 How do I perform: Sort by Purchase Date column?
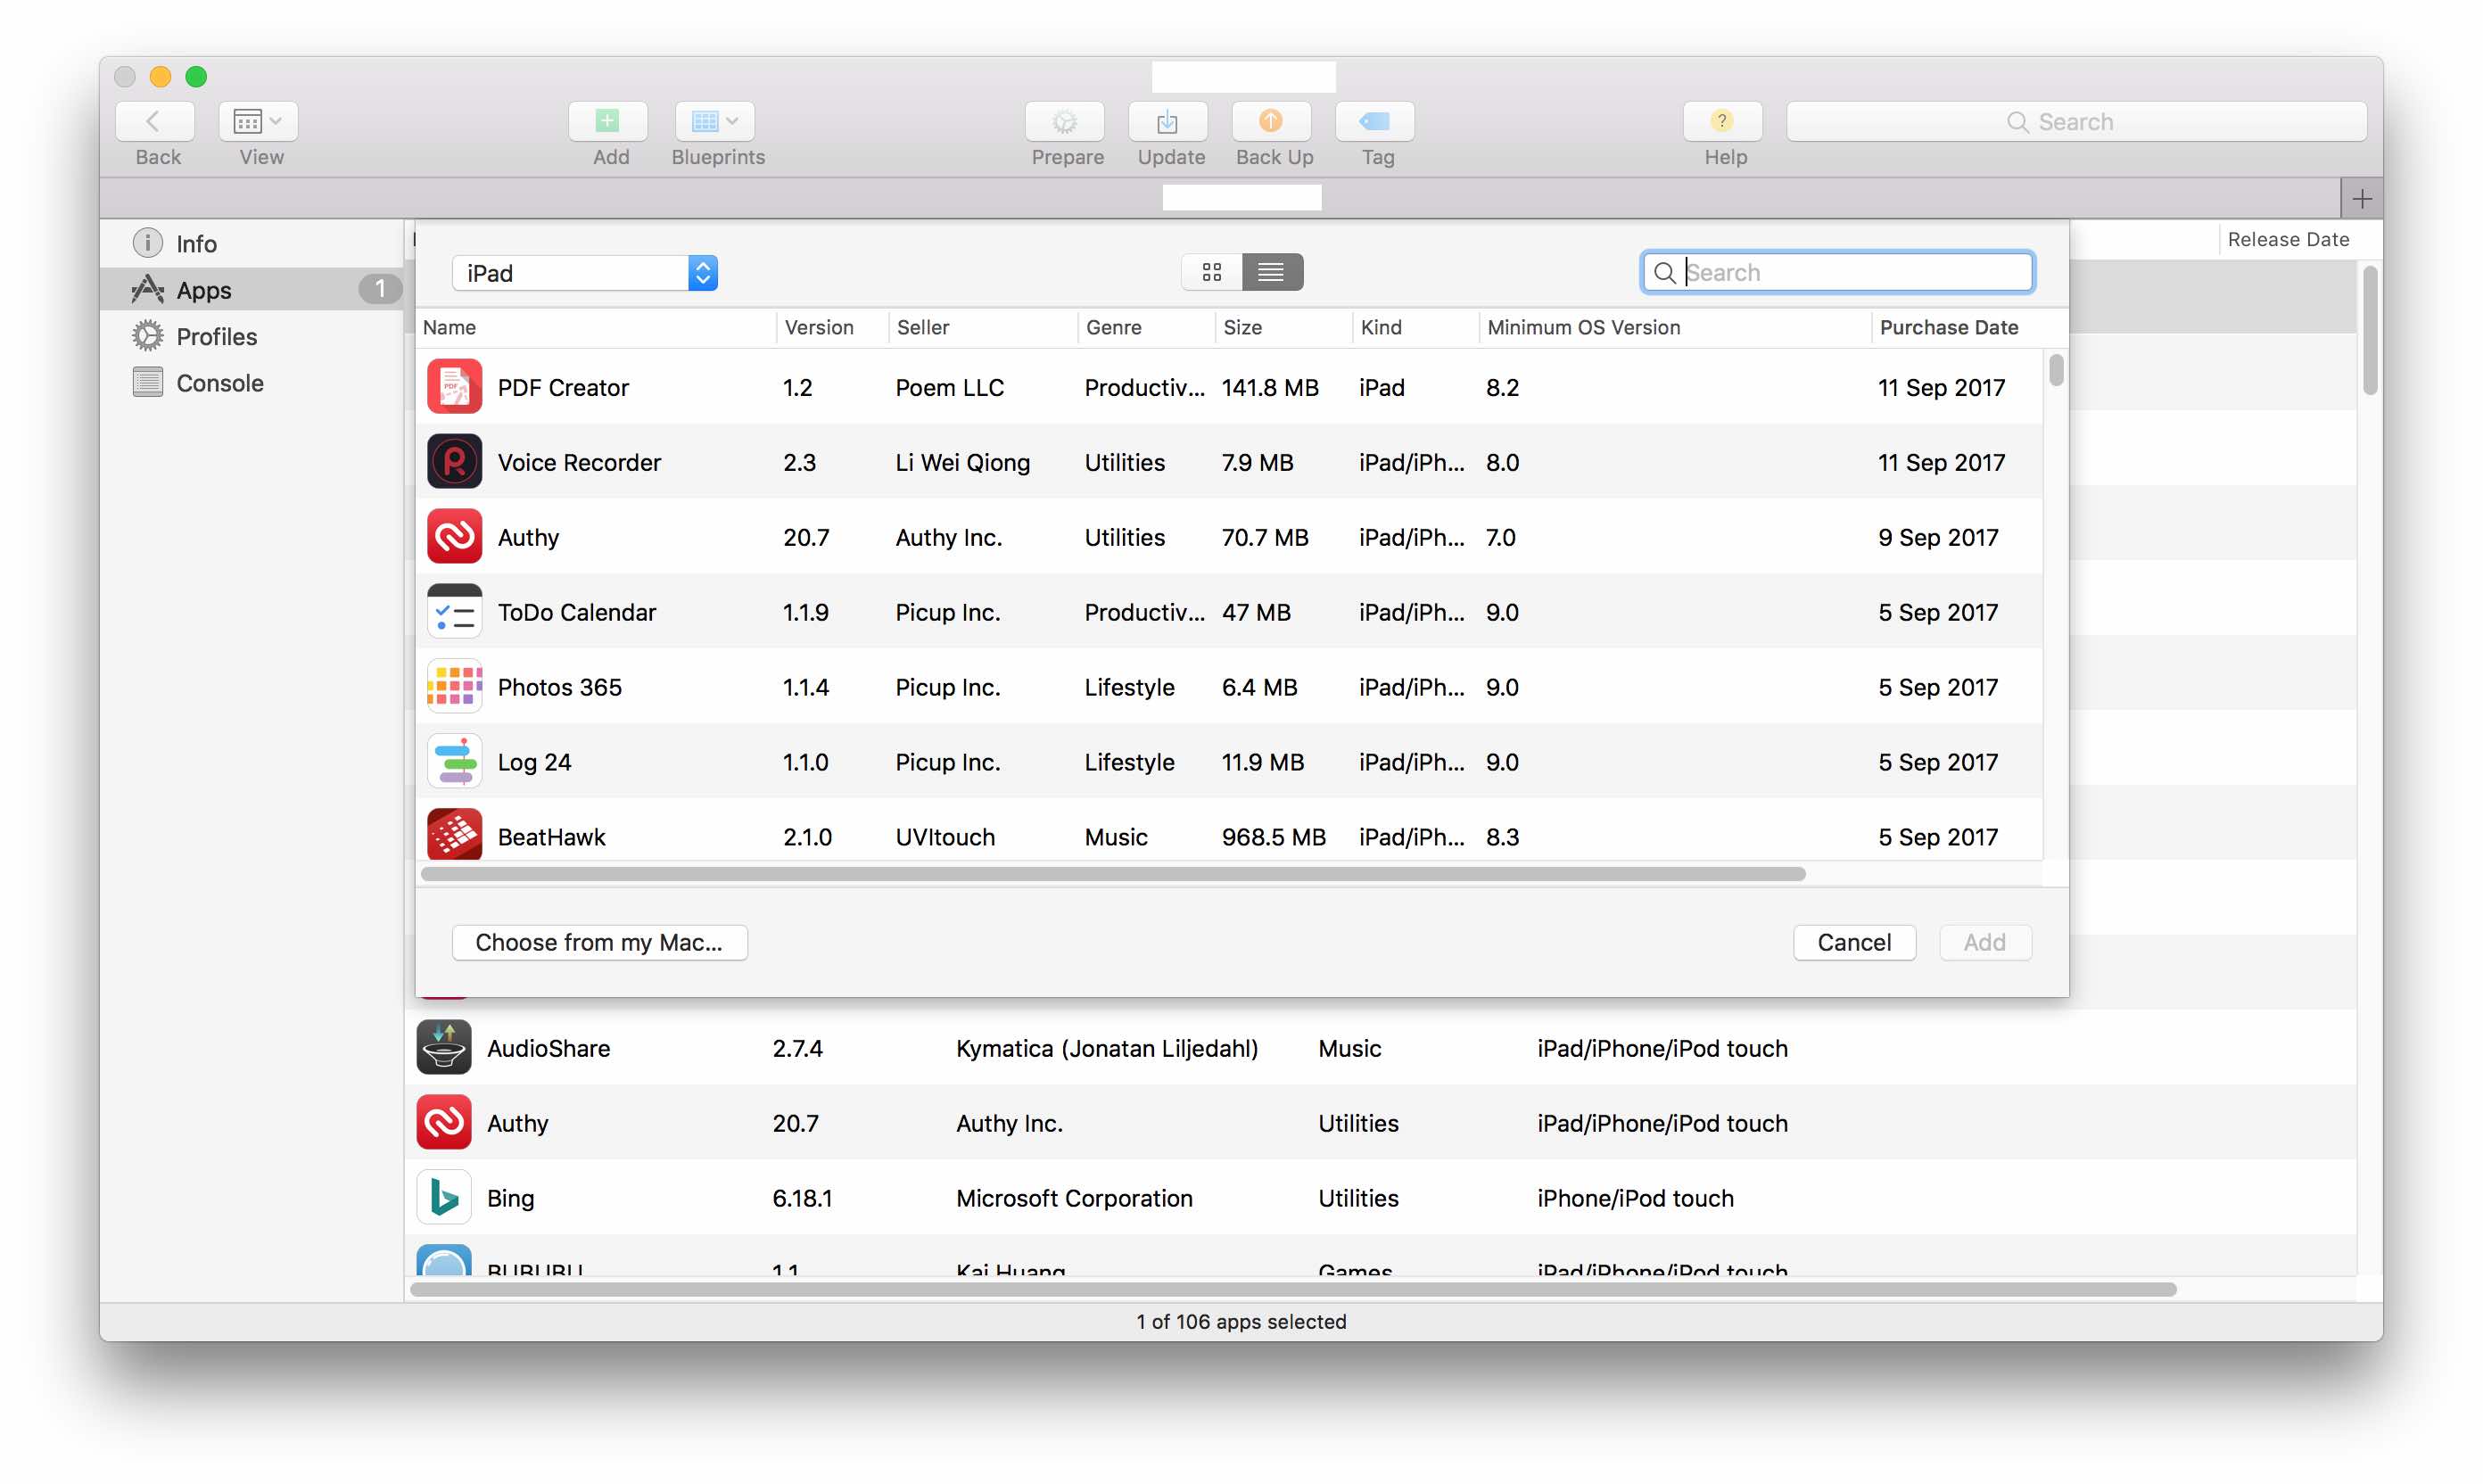pos(1957,327)
